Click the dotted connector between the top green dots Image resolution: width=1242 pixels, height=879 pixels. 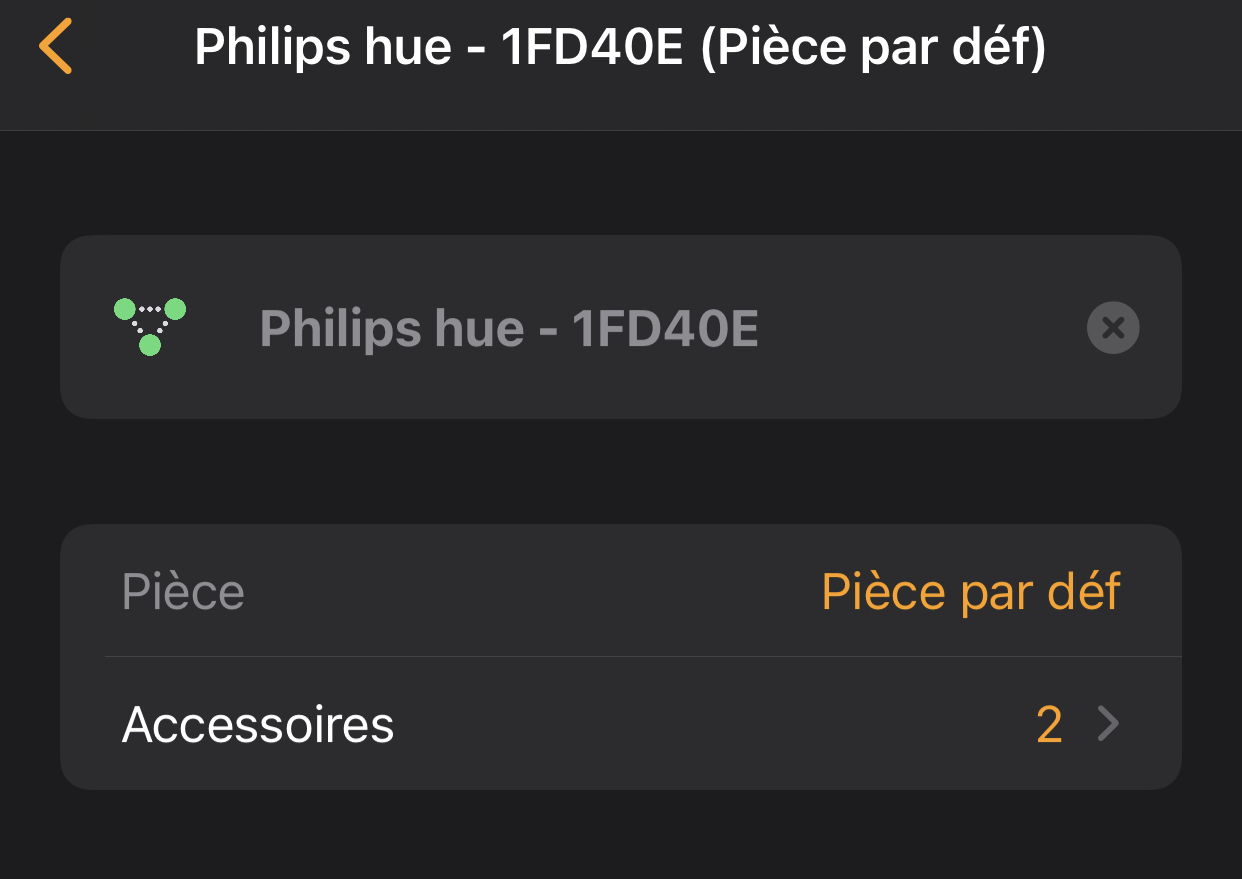[x=150, y=309]
